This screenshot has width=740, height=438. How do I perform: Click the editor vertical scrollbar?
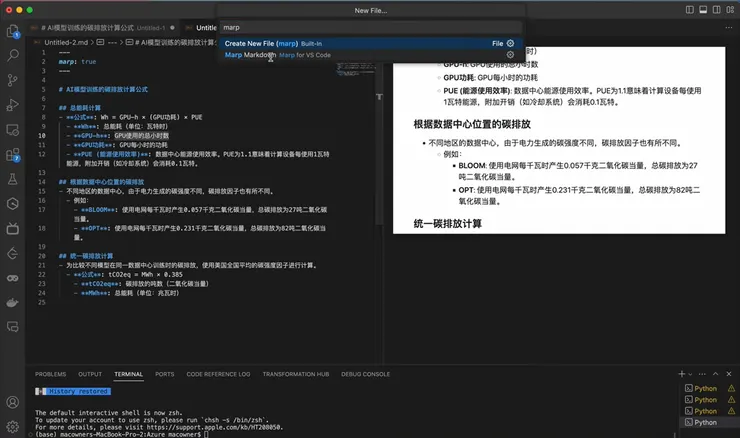coord(379,137)
